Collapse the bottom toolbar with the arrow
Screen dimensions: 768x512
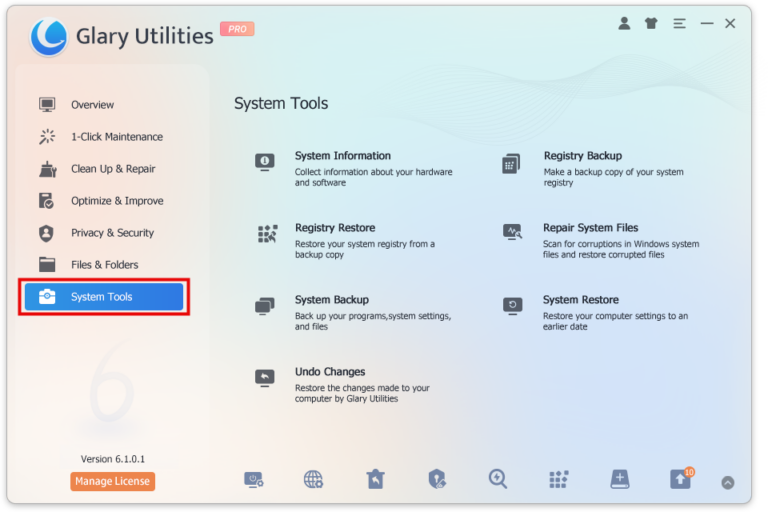click(728, 482)
